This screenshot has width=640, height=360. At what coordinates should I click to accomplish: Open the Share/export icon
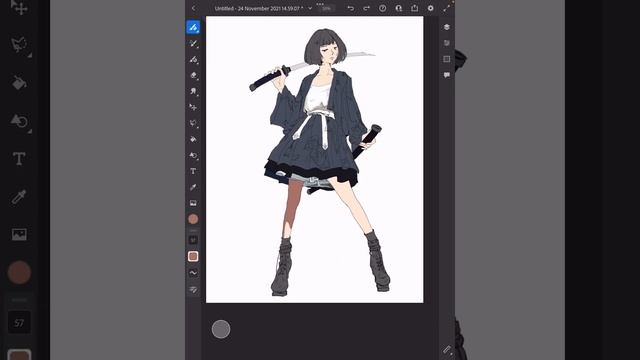415,8
